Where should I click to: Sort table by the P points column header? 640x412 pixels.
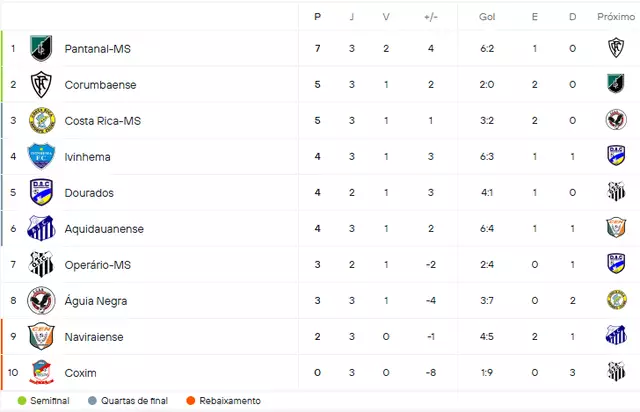click(x=318, y=17)
